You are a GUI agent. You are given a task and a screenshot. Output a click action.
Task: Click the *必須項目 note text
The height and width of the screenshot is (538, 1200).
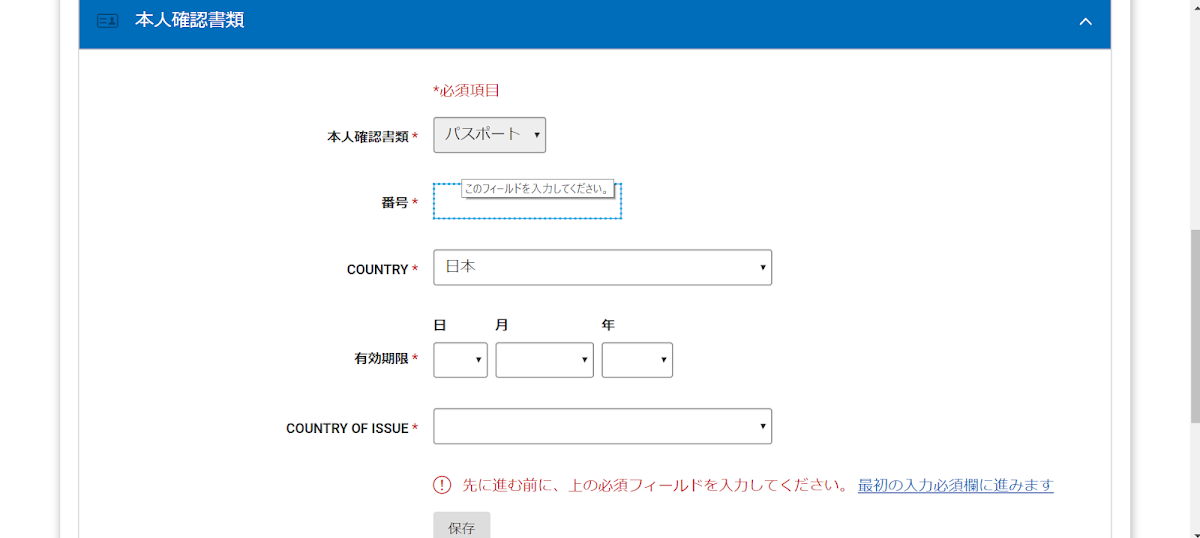coord(466,90)
